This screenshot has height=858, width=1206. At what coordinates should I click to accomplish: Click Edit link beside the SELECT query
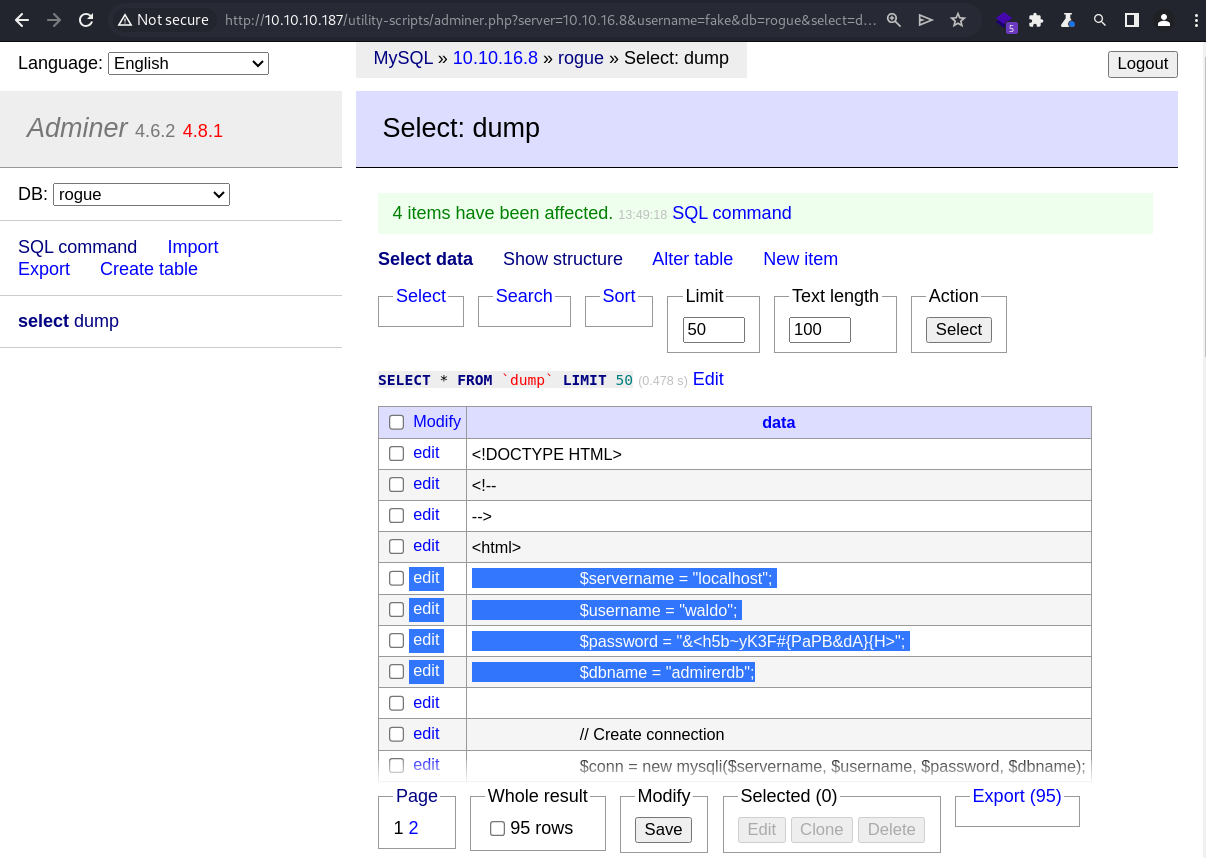click(x=708, y=379)
